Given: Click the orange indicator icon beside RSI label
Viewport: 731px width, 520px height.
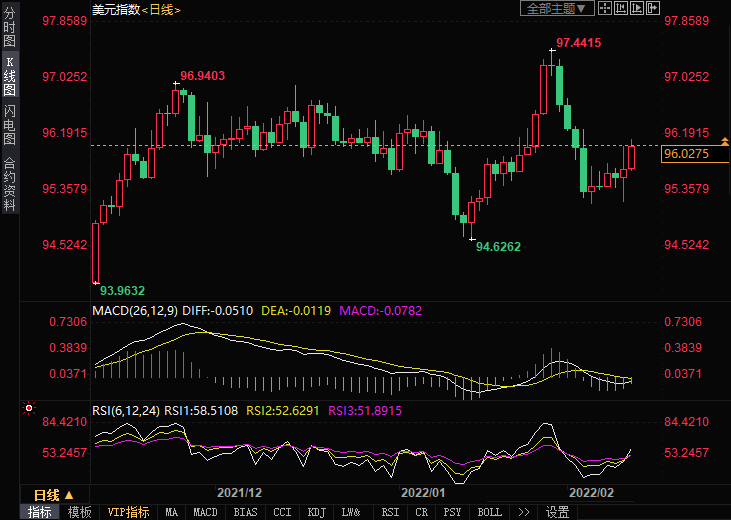Looking at the screenshot, I should (x=29, y=409).
